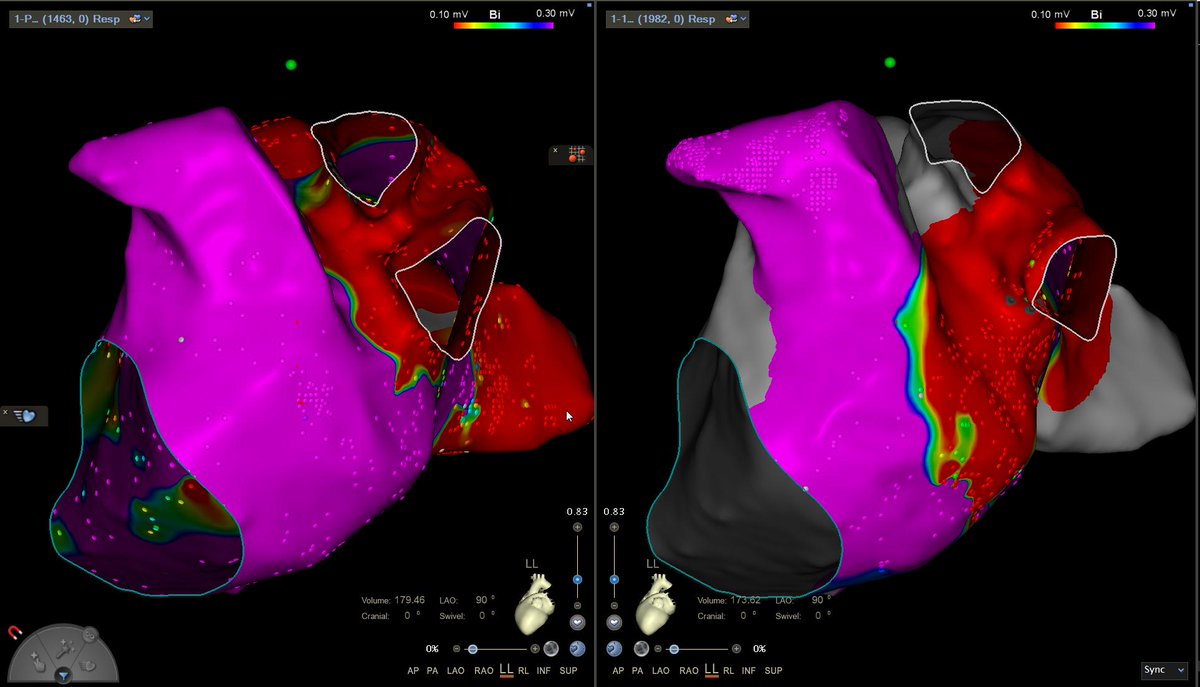Click right map 0.10 mV lower threshold
Screen dimensions: 1200x687
coord(1048,14)
